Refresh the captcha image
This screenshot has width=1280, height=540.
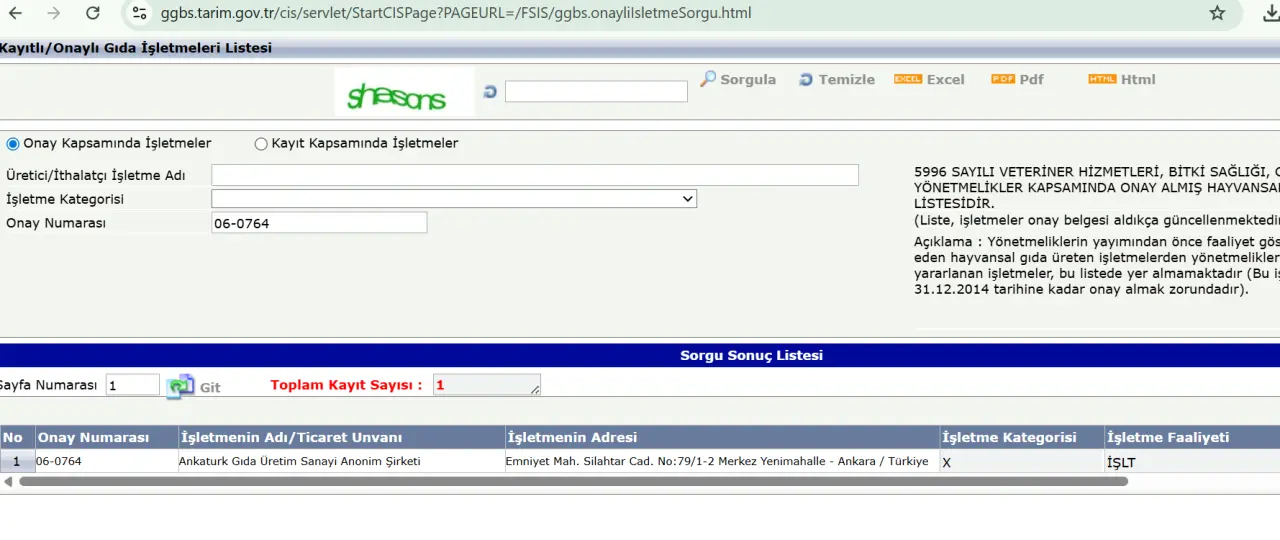tap(490, 91)
